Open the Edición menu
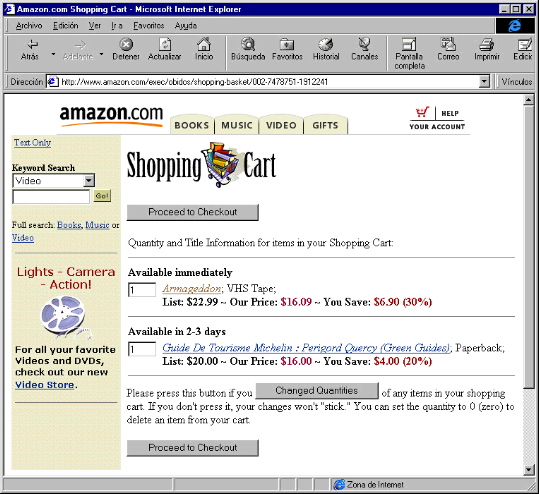 point(65,25)
